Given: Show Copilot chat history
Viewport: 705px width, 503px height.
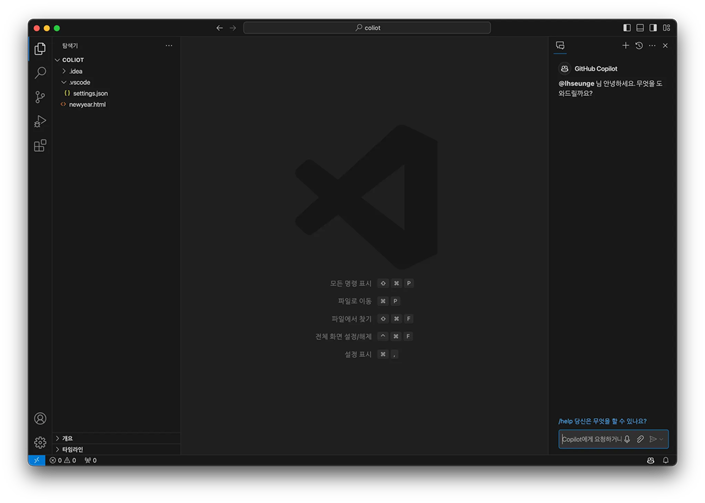Looking at the screenshot, I should click(x=639, y=45).
